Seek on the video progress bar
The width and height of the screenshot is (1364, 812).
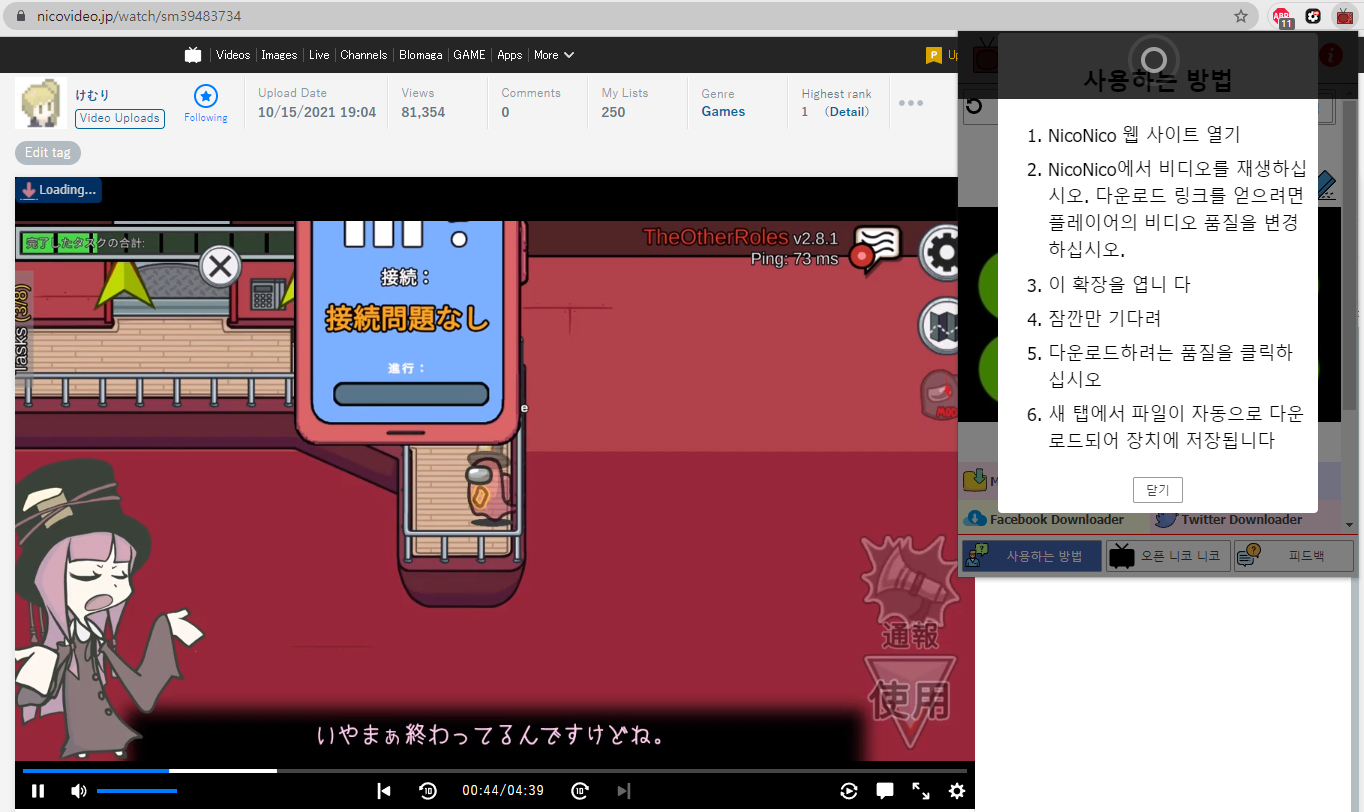click(x=495, y=771)
